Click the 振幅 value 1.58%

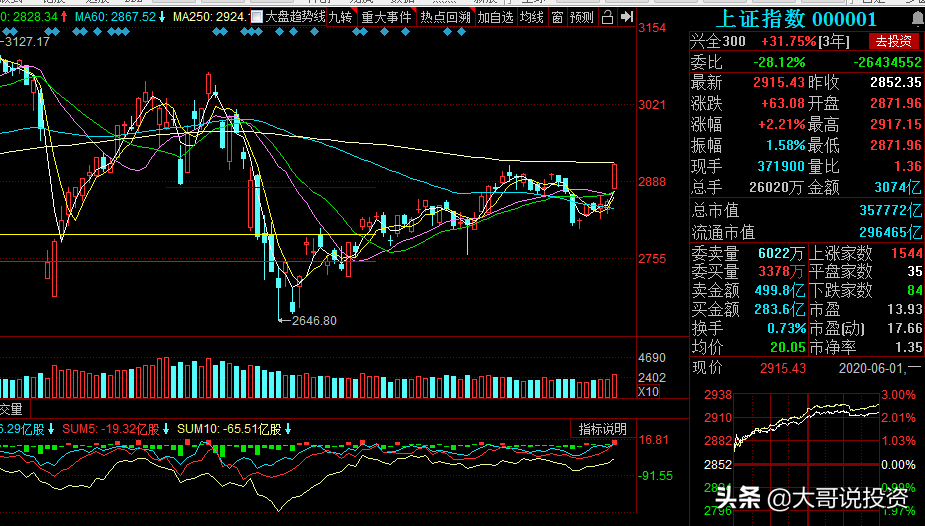(x=786, y=145)
